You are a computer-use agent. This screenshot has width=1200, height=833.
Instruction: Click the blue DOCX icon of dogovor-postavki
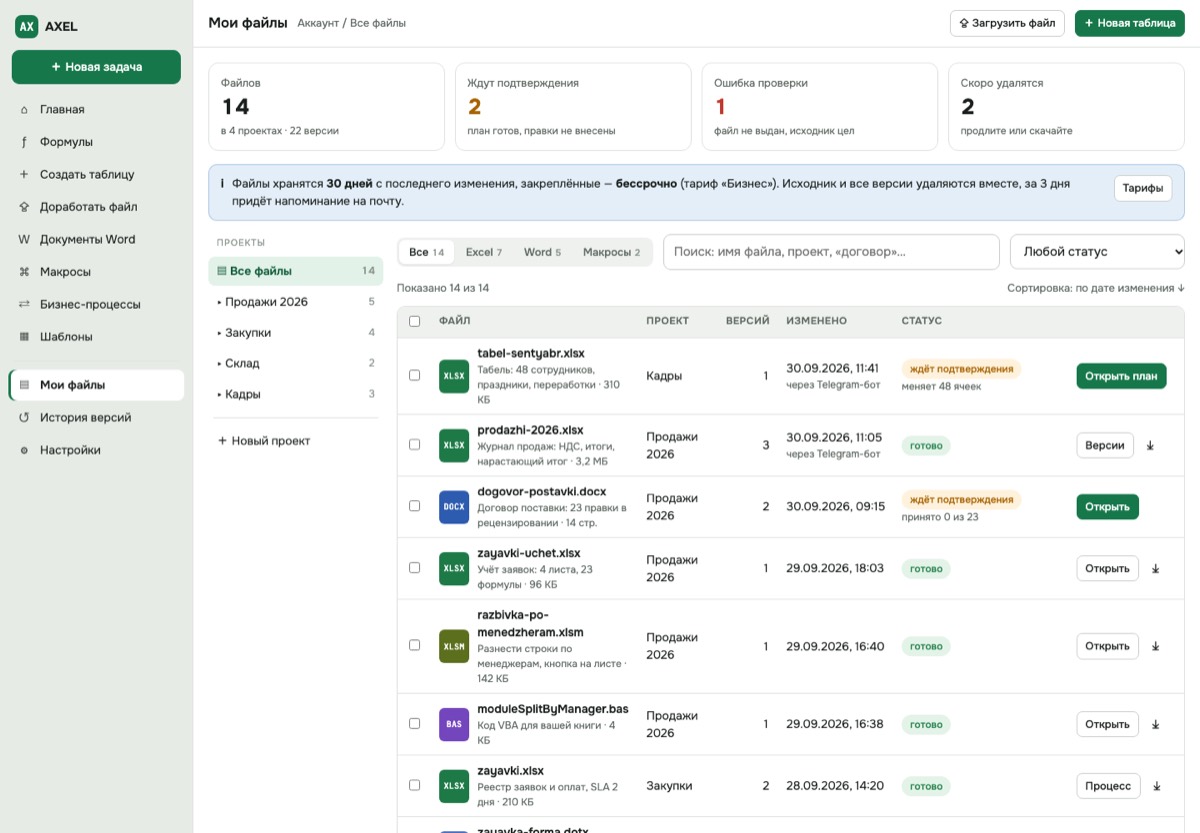pyautogui.click(x=454, y=507)
